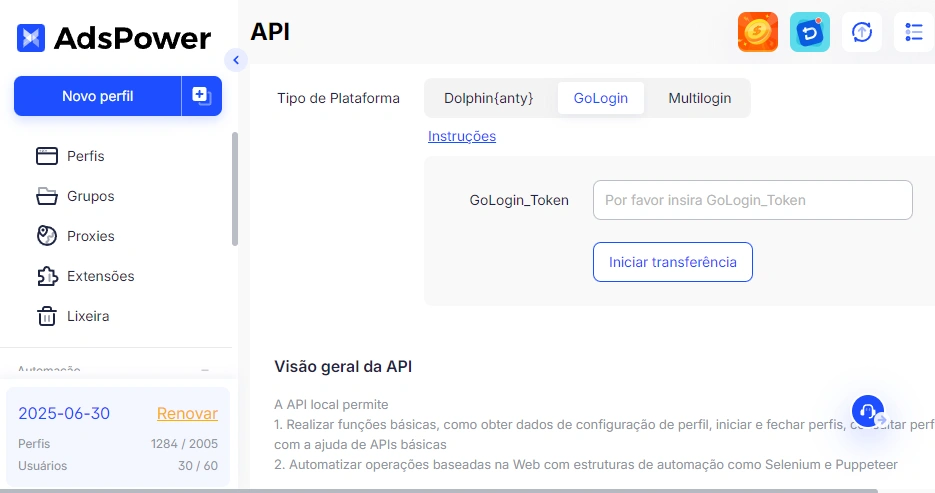
Task: Collapse the Automação section
Action: (x=205, y=370)
